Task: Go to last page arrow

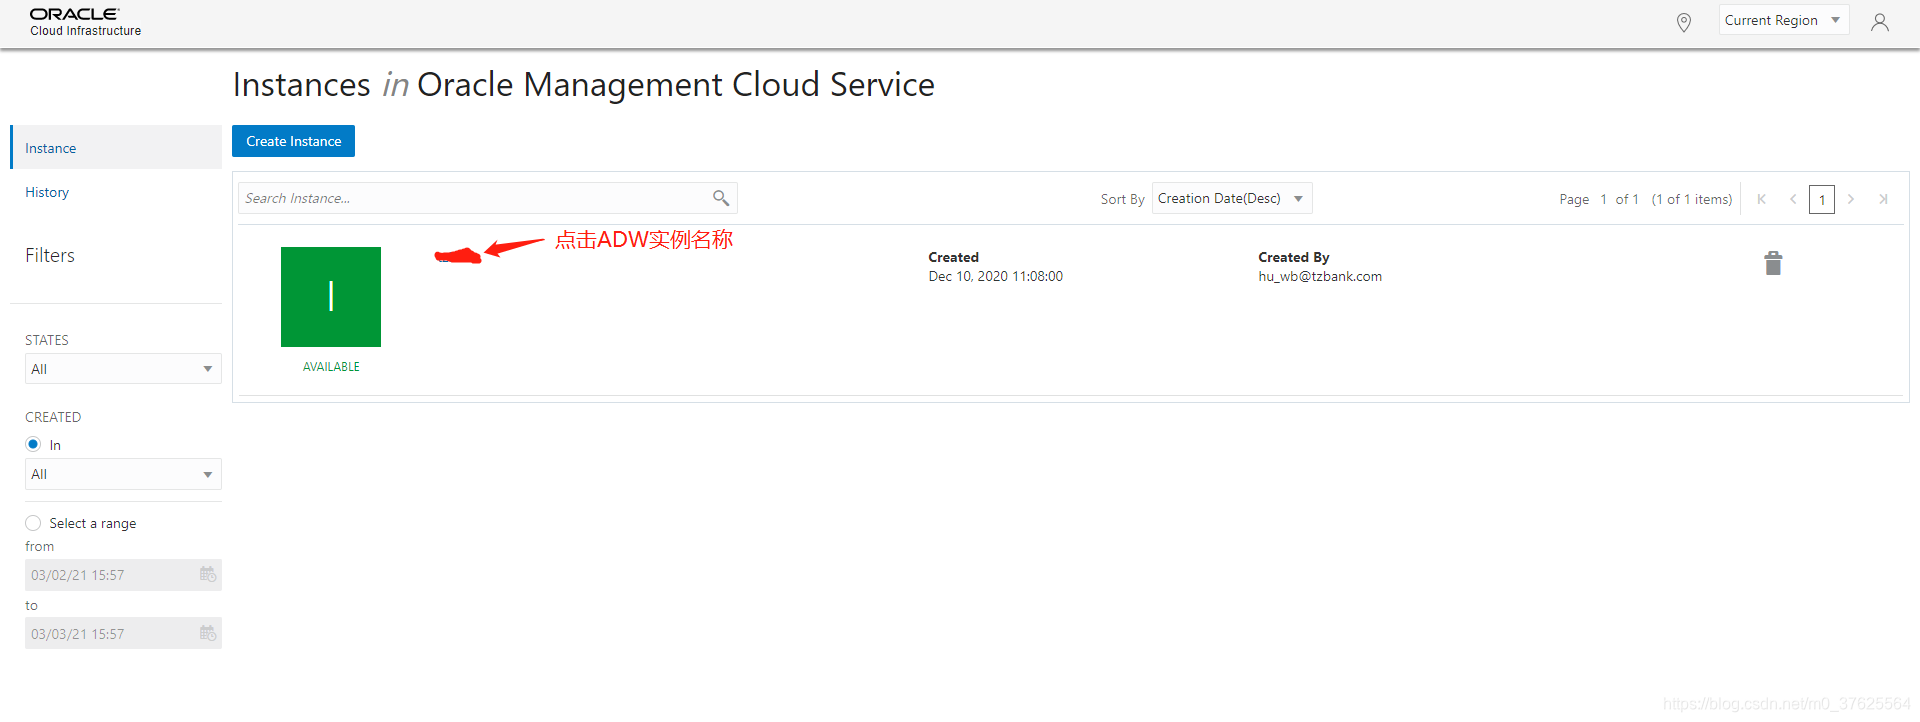Action: (1883, 199)
